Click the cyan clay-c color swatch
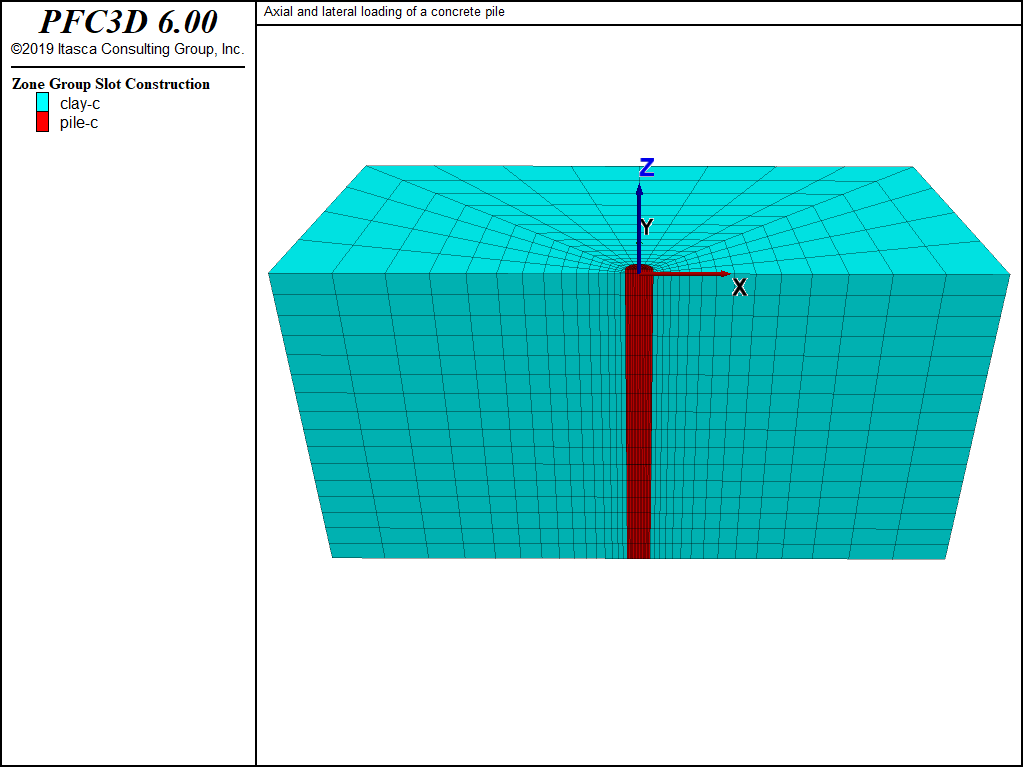The image size is (1024, 768). point(42,103)
